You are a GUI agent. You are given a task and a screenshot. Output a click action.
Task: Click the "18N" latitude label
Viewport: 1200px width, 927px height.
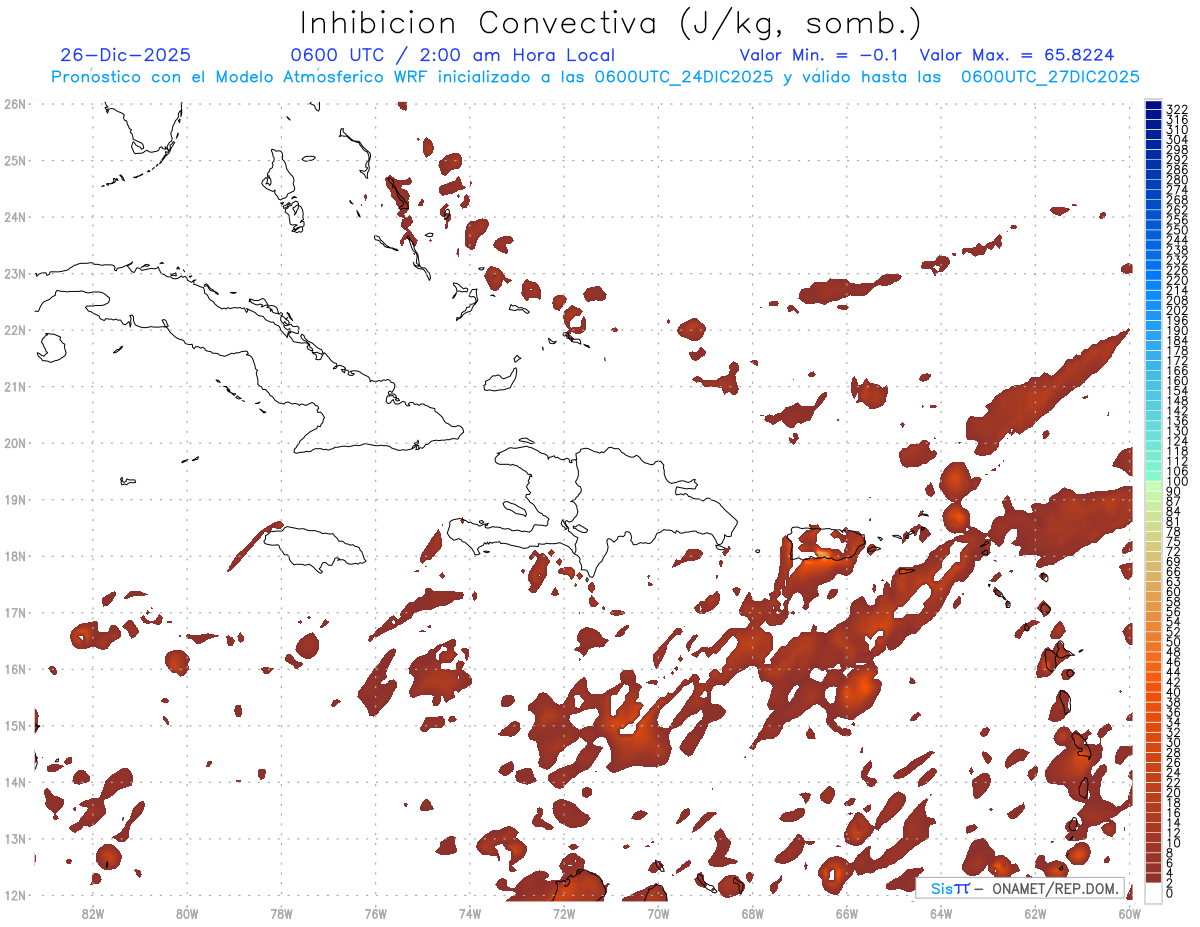pos(15,555)
